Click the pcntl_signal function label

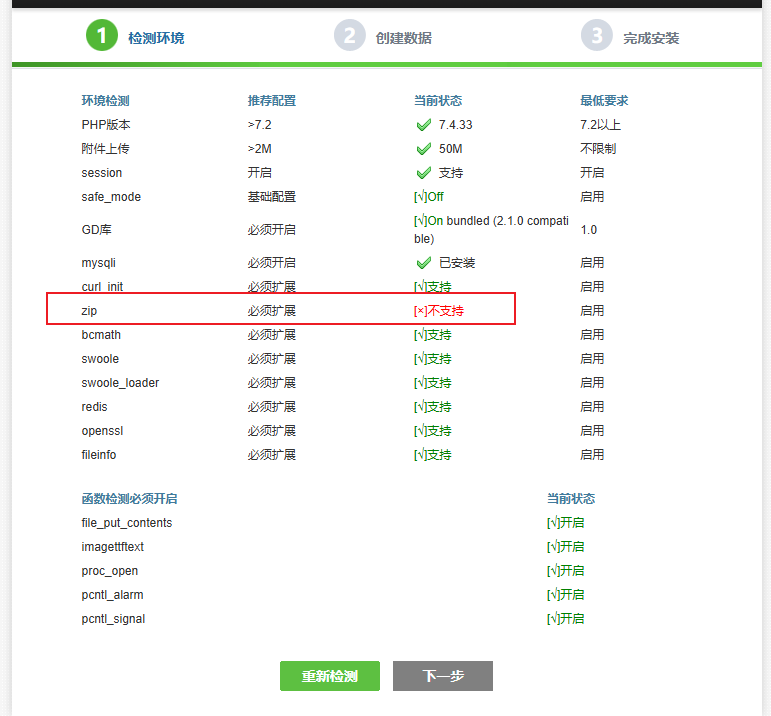[x=113, y=619]
